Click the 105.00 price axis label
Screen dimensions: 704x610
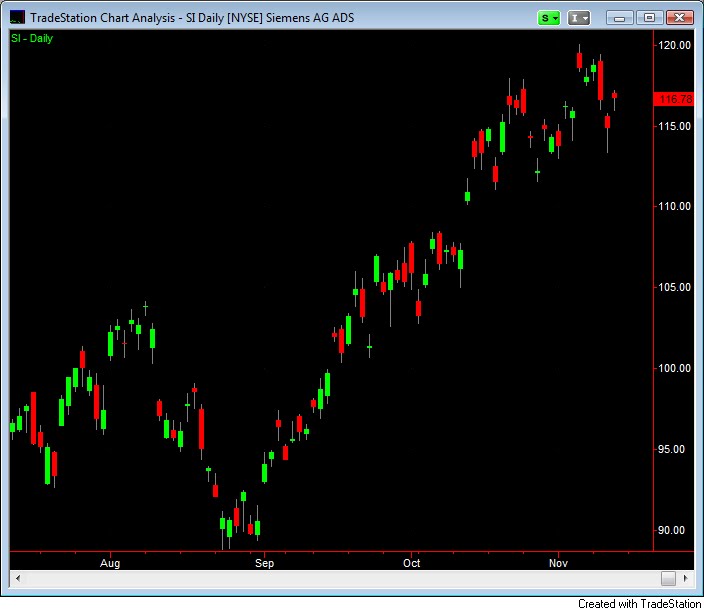(x=674, y=287)
